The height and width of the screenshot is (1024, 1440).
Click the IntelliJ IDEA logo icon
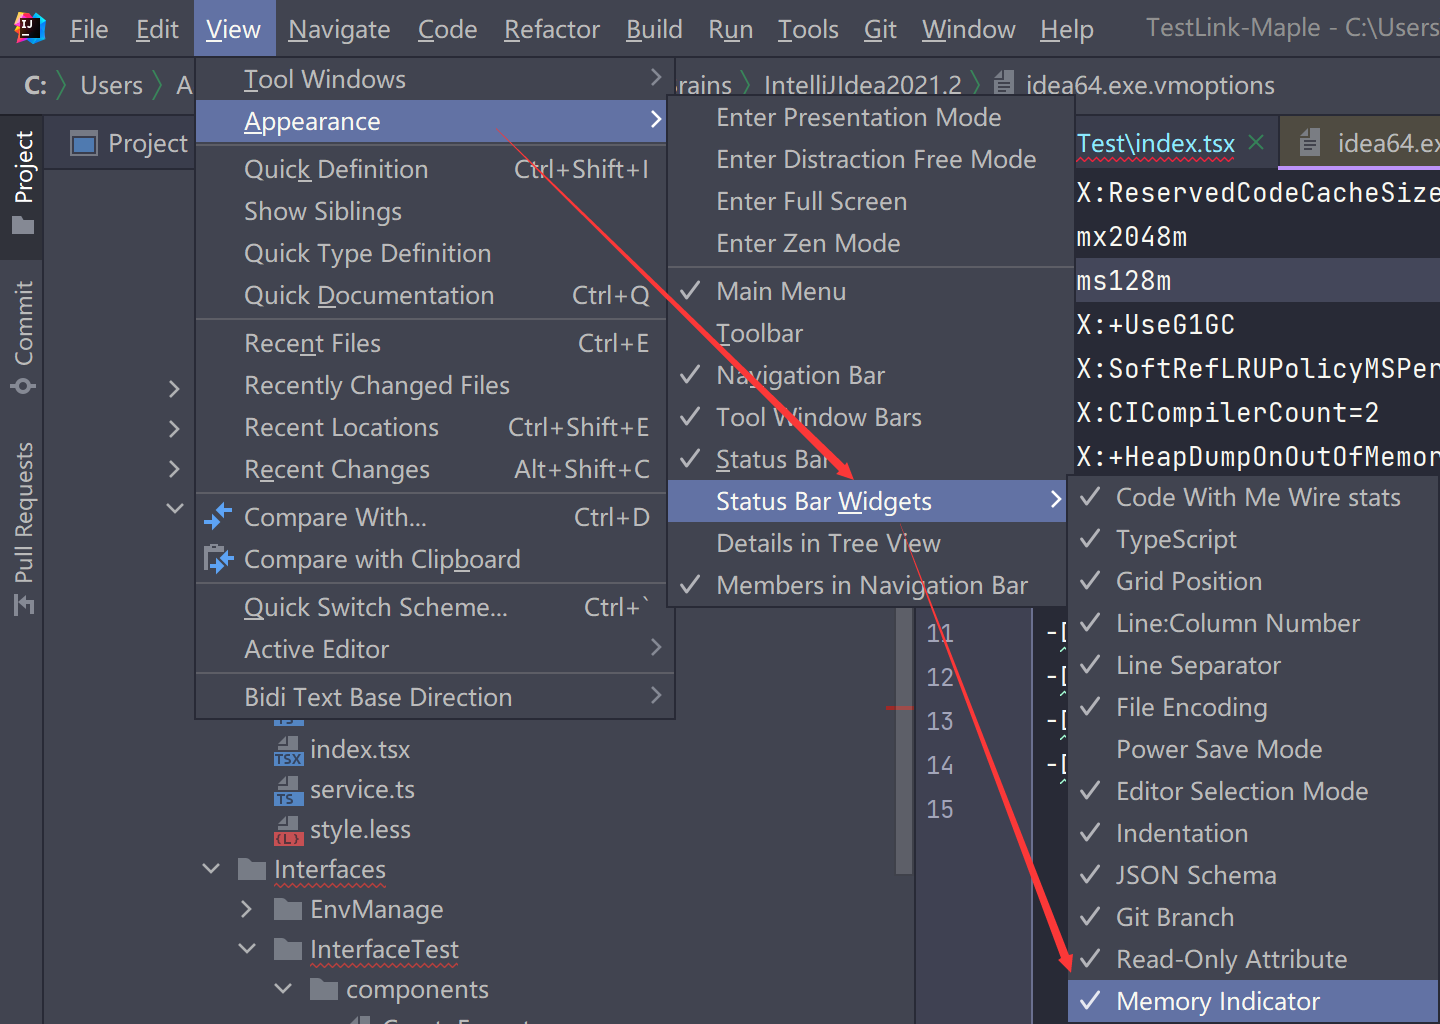[x=29, y=28]
